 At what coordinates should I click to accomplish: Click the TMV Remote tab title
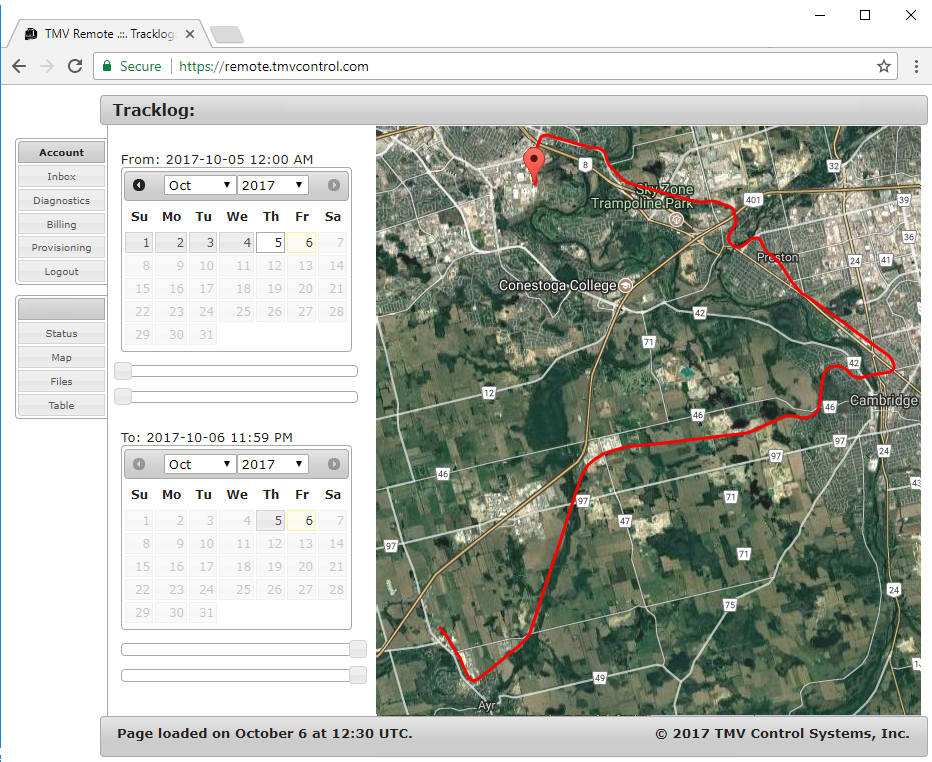[x=110, y=34]
